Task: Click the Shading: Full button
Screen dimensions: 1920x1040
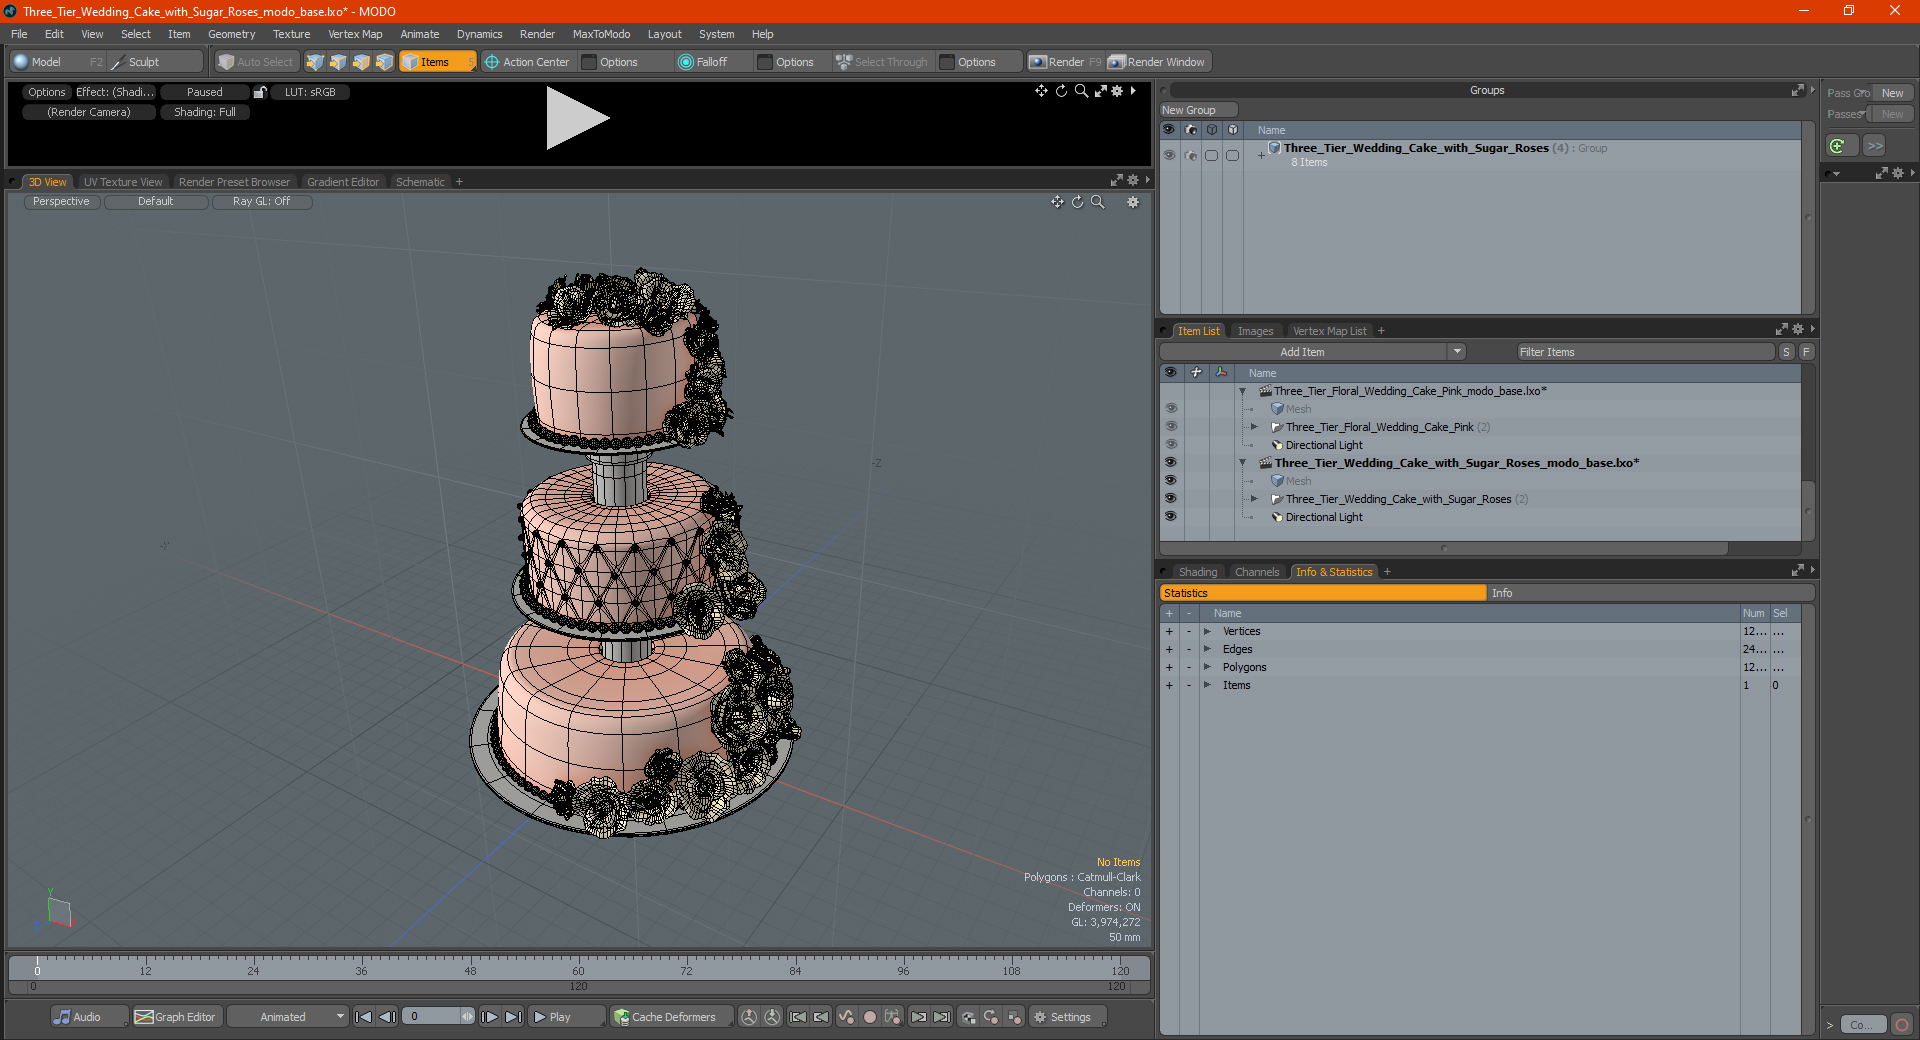Action: pos(205,112)
